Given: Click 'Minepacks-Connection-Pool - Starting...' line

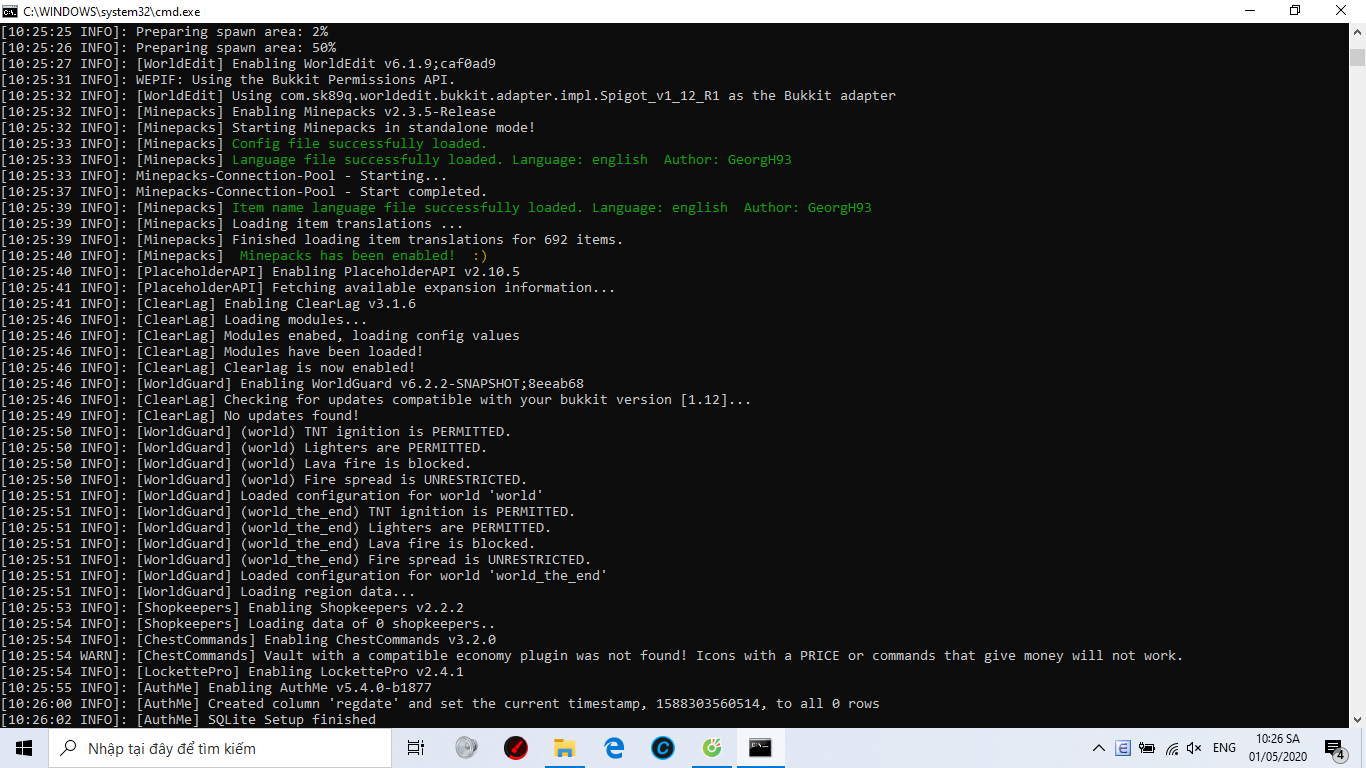Looking at the screenshot, I should click(x=224, y=176).
